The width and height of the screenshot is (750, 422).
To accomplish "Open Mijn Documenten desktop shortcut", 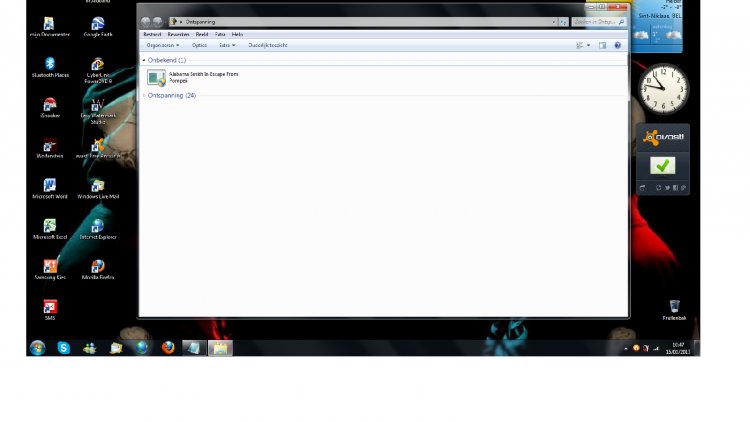I will pyautogui.click(x=50, y=27).
